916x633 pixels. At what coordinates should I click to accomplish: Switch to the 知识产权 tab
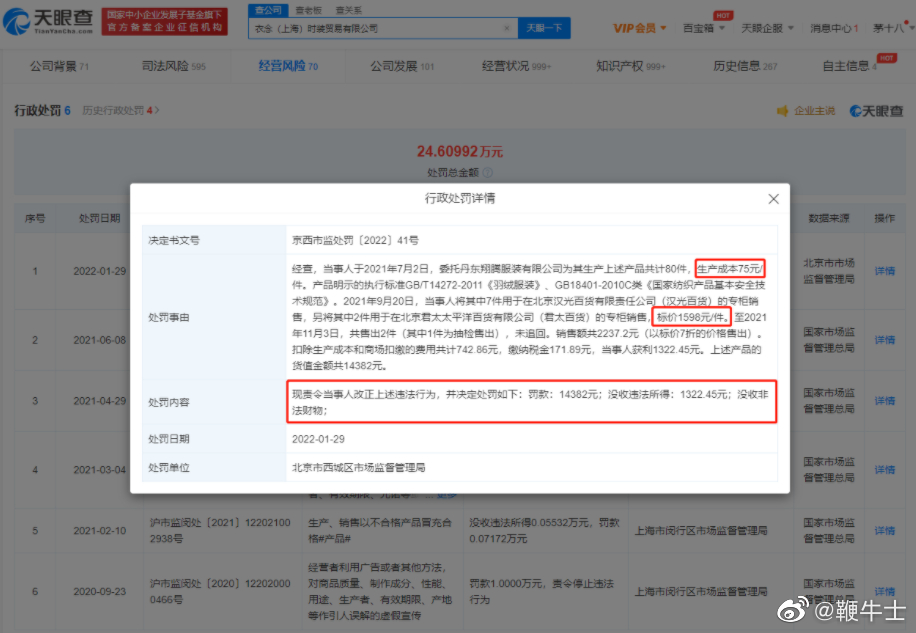point(630,66)
